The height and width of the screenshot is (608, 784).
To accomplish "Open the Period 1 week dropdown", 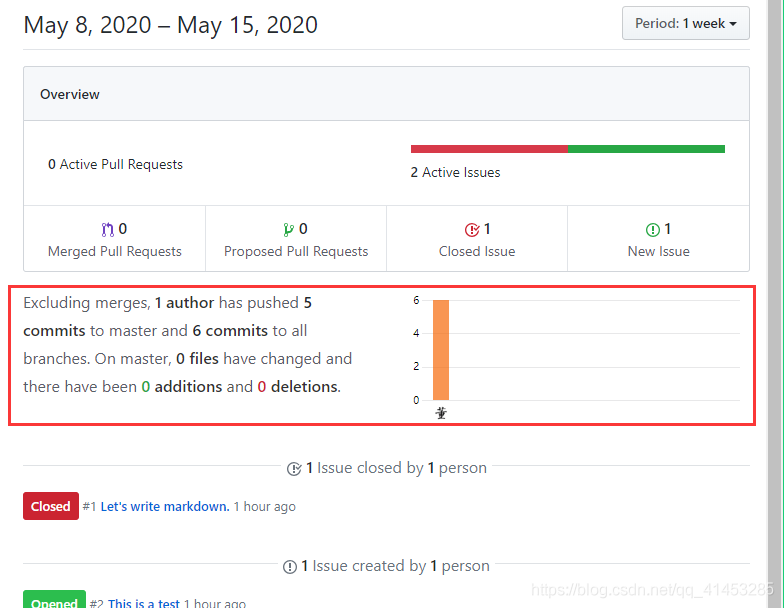I will click(x=685, y=23).
